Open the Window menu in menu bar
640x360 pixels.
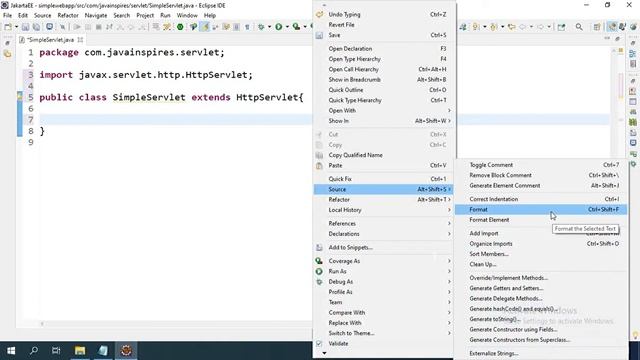tap(187, 16)
